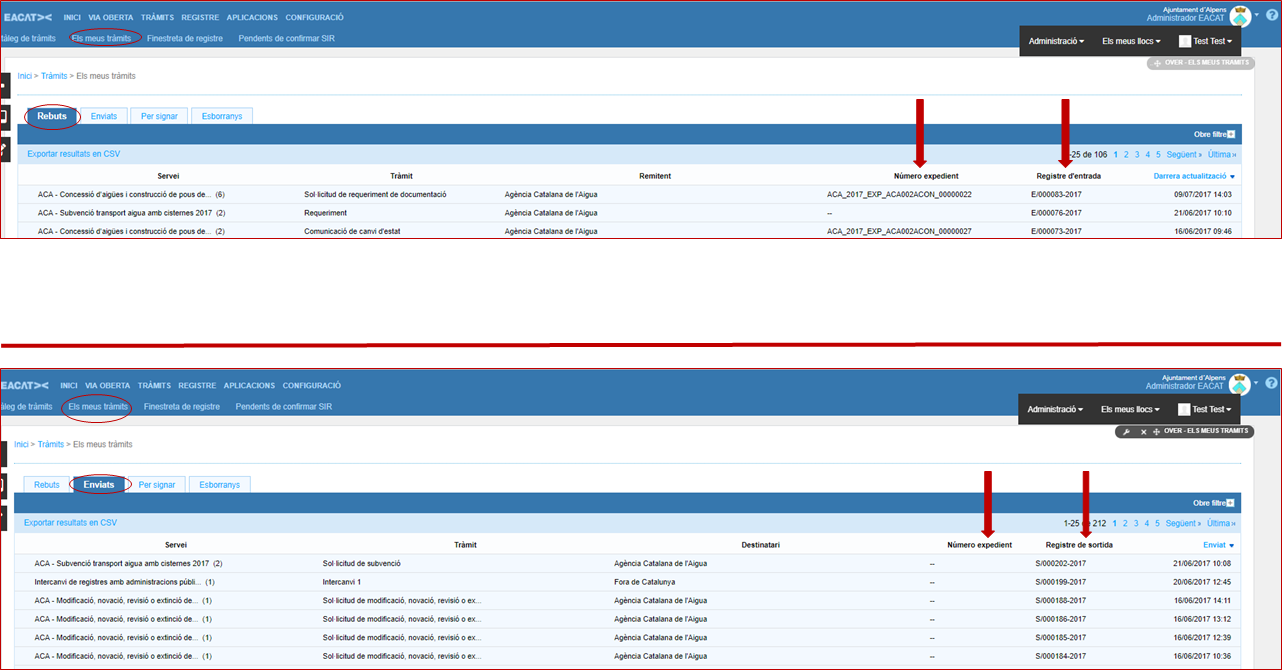The width and height of the screenshot is (1283, 670).
Task: Click the wrench icon beside OVER - ELS MEUS TRÀMITS
Action: point(1127,431)
